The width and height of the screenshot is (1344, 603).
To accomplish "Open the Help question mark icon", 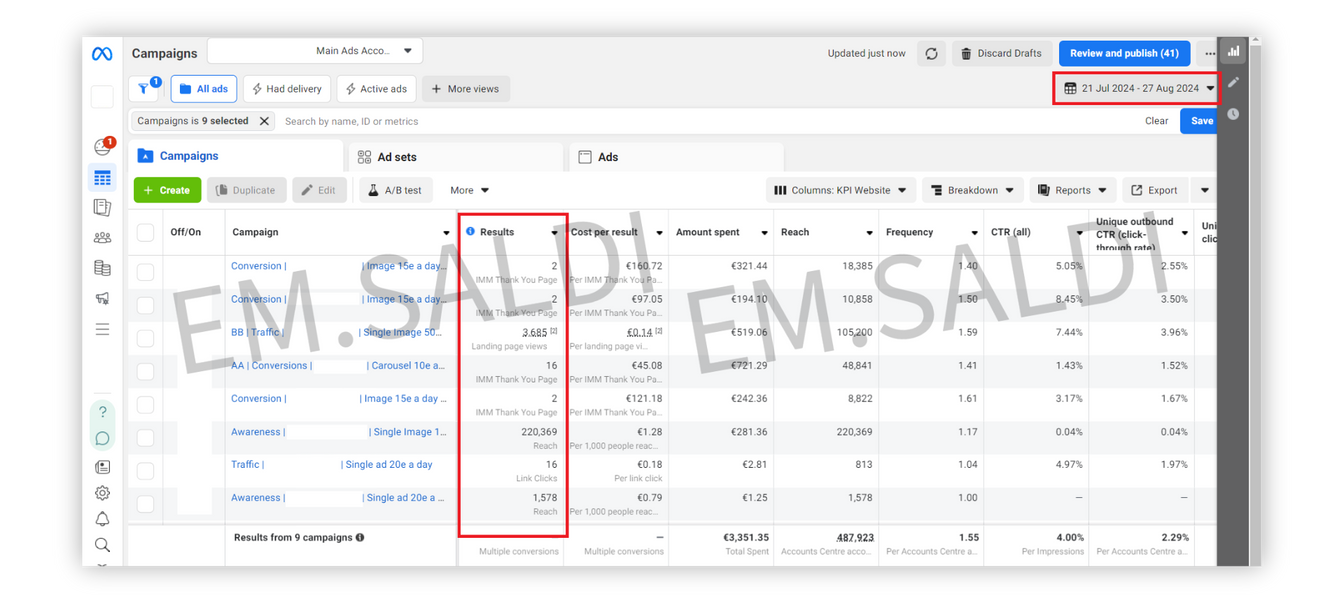I will pos(102,412).
